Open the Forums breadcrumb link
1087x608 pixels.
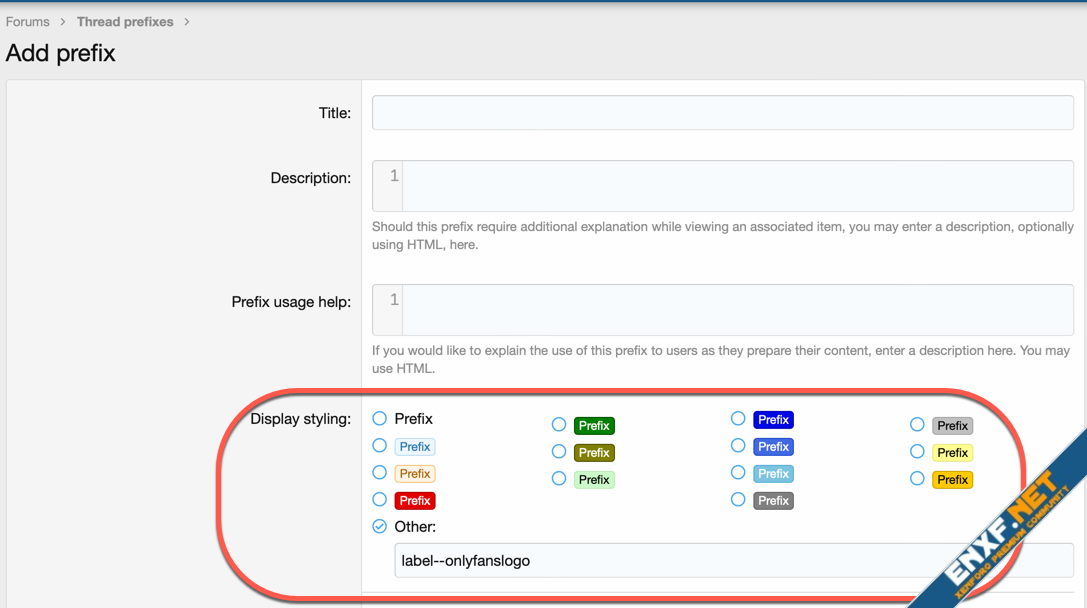[x=28, y=22]
